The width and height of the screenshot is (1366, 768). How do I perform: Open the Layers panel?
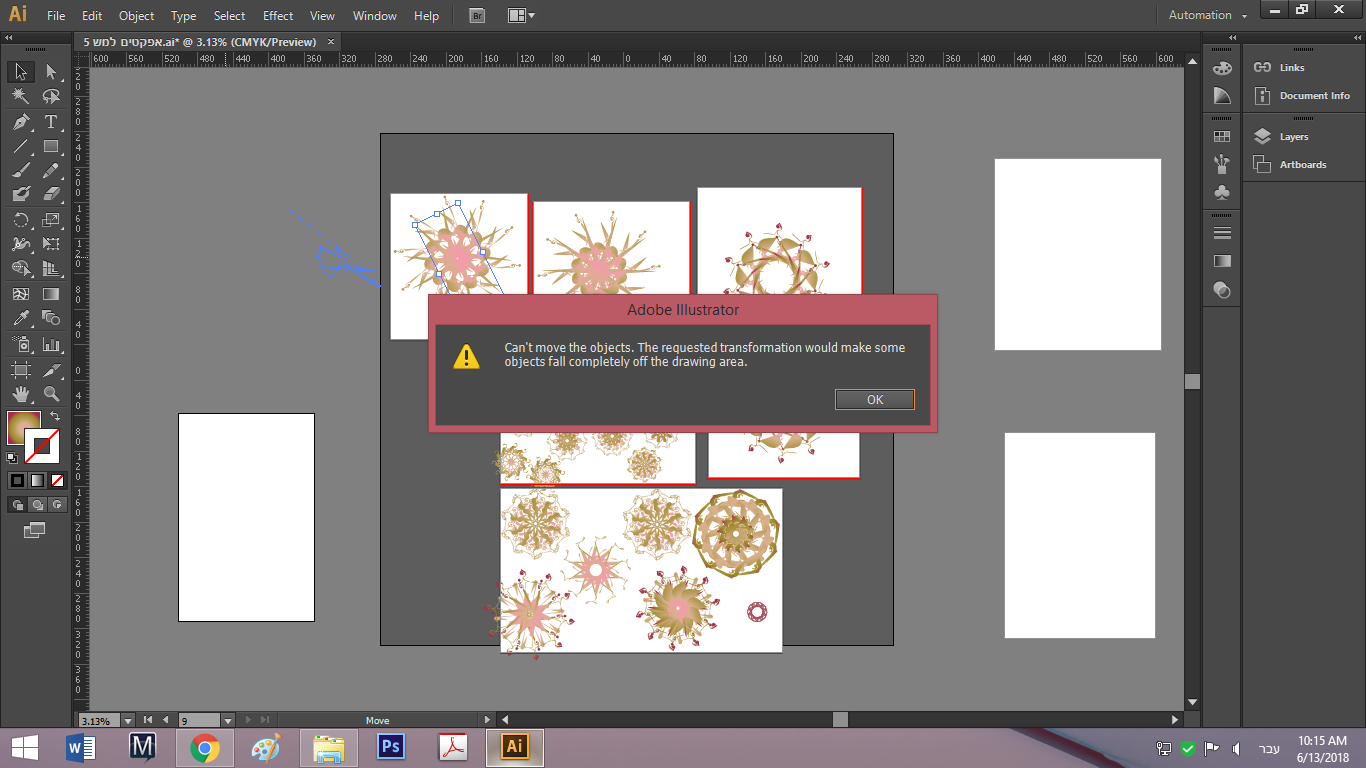[x=1293, y=137]
